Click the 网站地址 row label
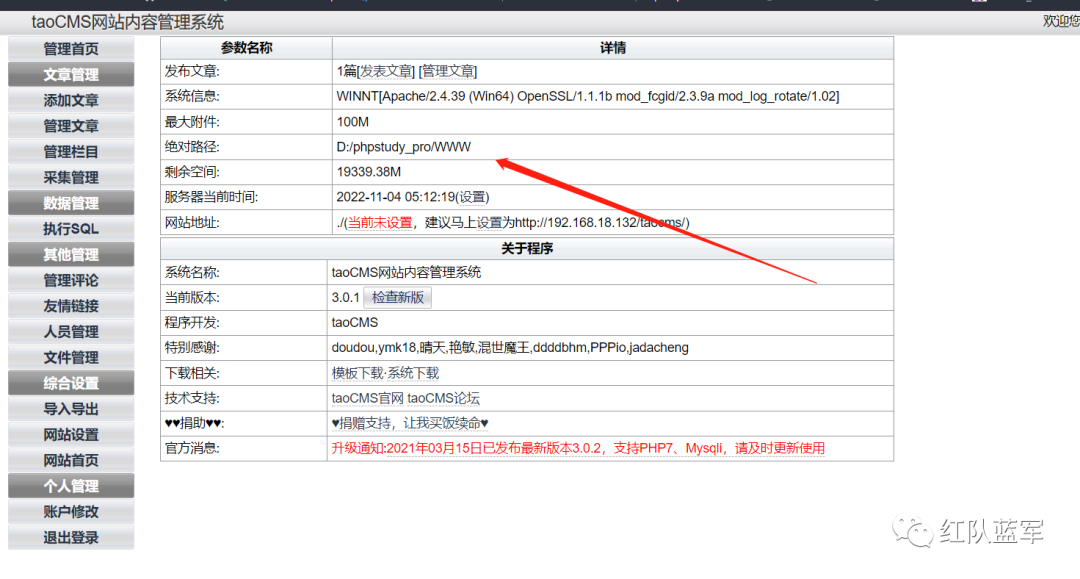1080x579 pixels. tap(191, 222)
